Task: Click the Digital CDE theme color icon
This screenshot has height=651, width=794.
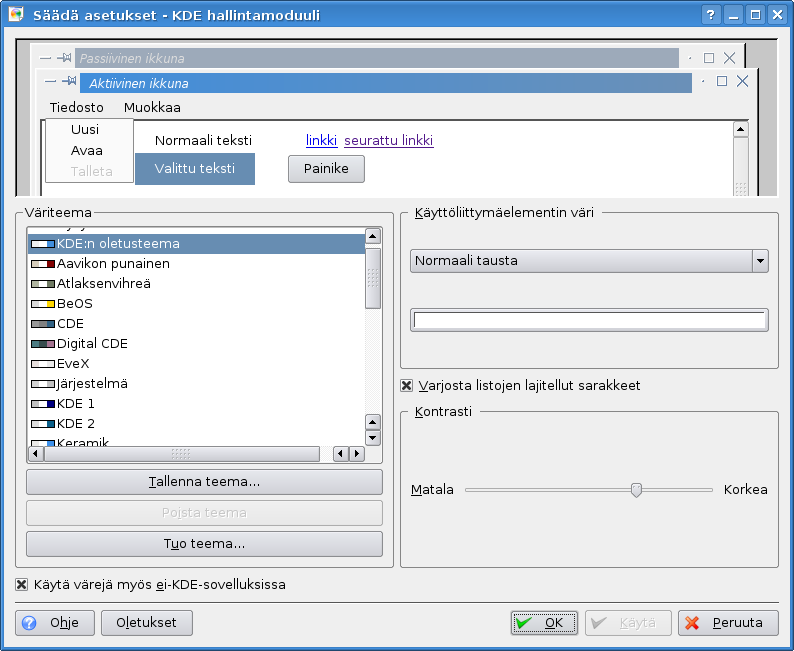Action: point(42,344)
